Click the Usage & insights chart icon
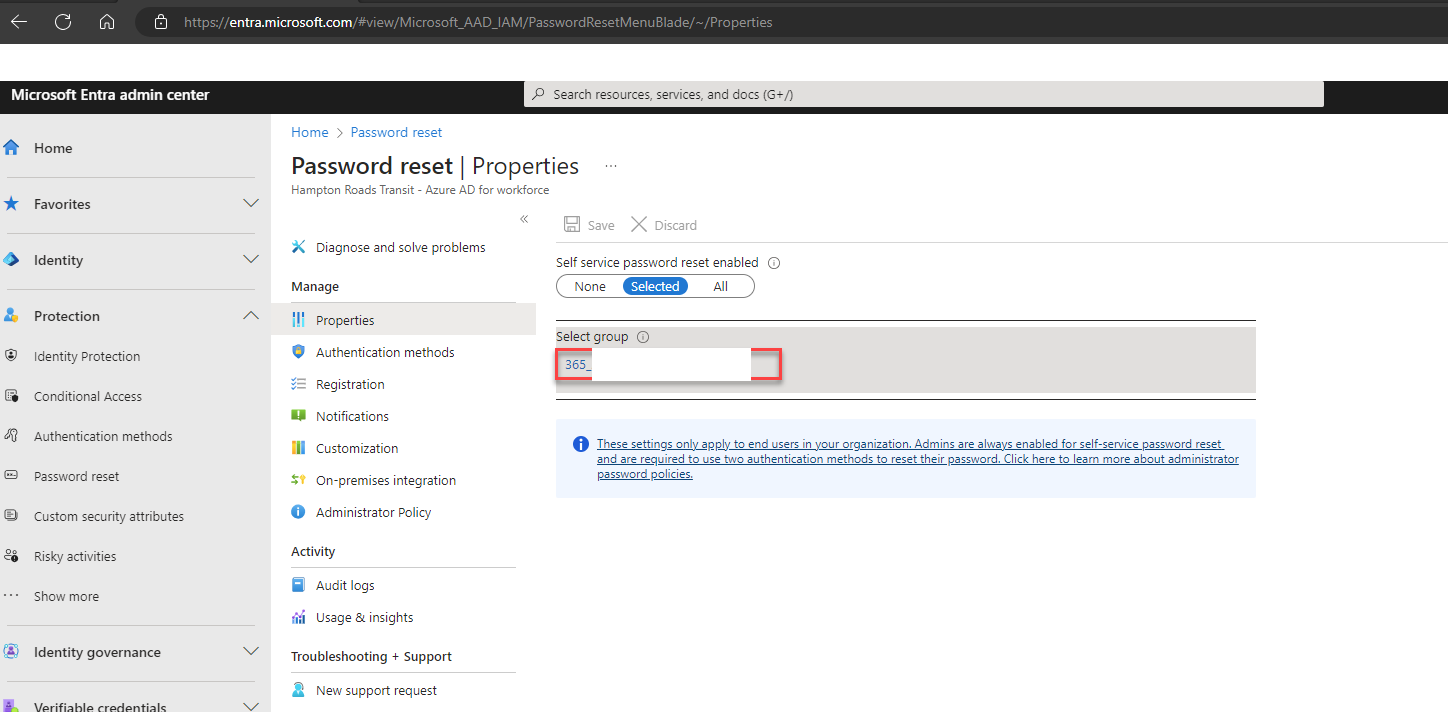This screenshot has height=712, width=1455. pyautogui.click(x=298, y=617)
